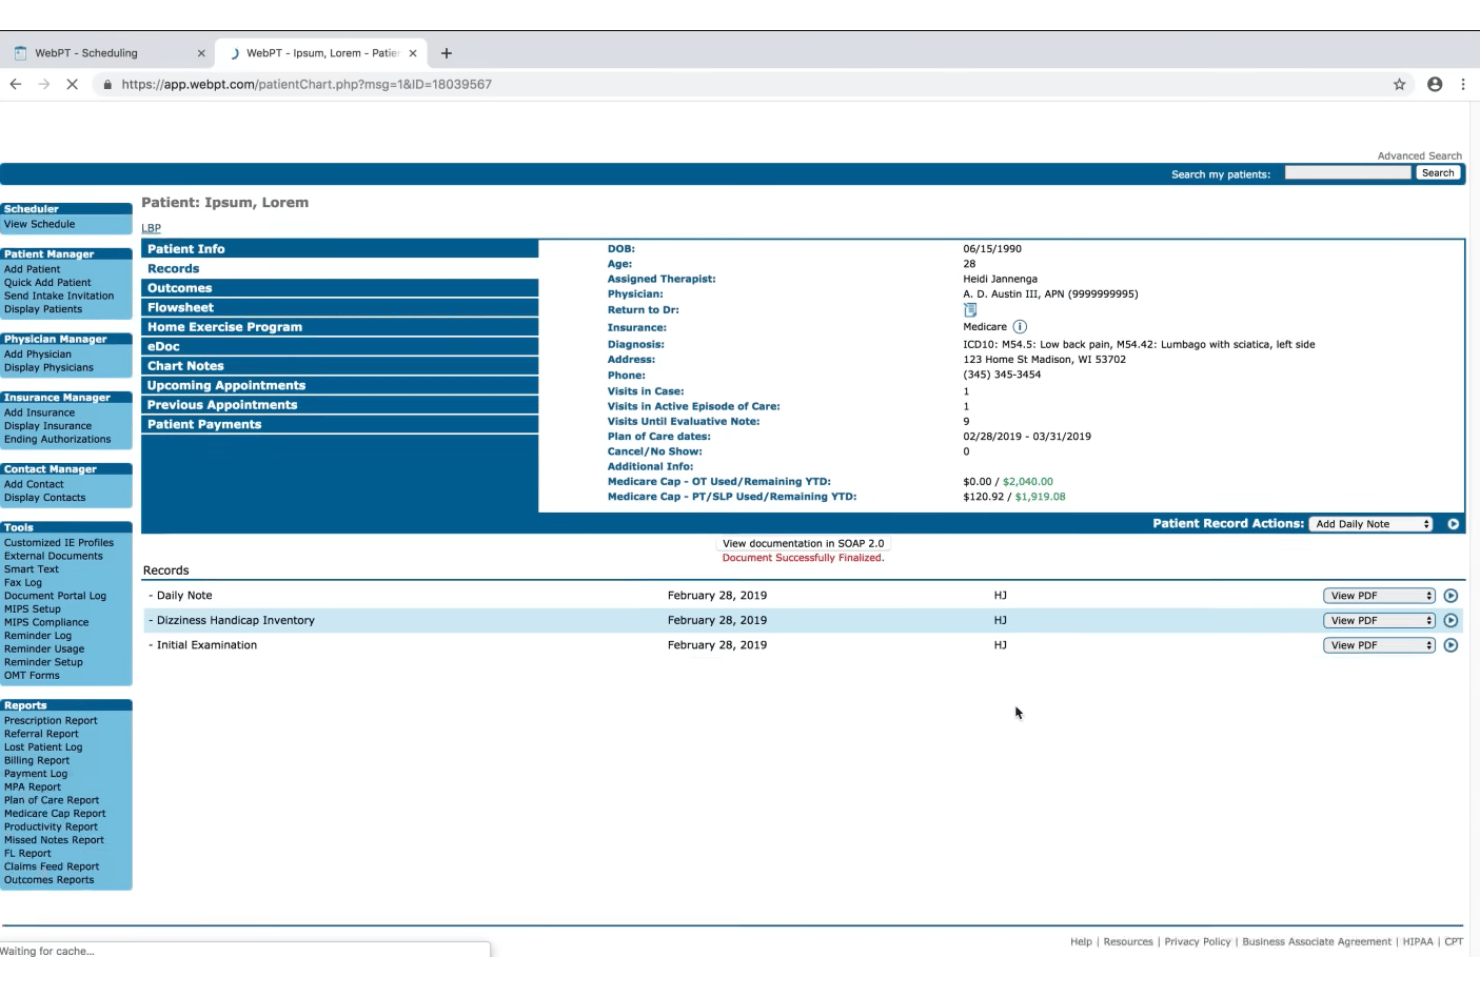Image resolution: width=1480 pixels, height=987 pixels.
Task: Open the Daily Note record
Action: 184,596
